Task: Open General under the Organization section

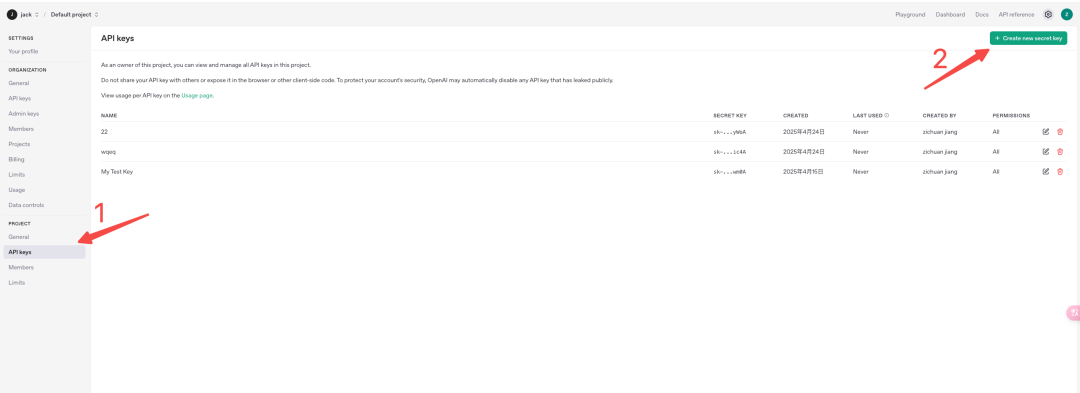Action: click(19, 83)
